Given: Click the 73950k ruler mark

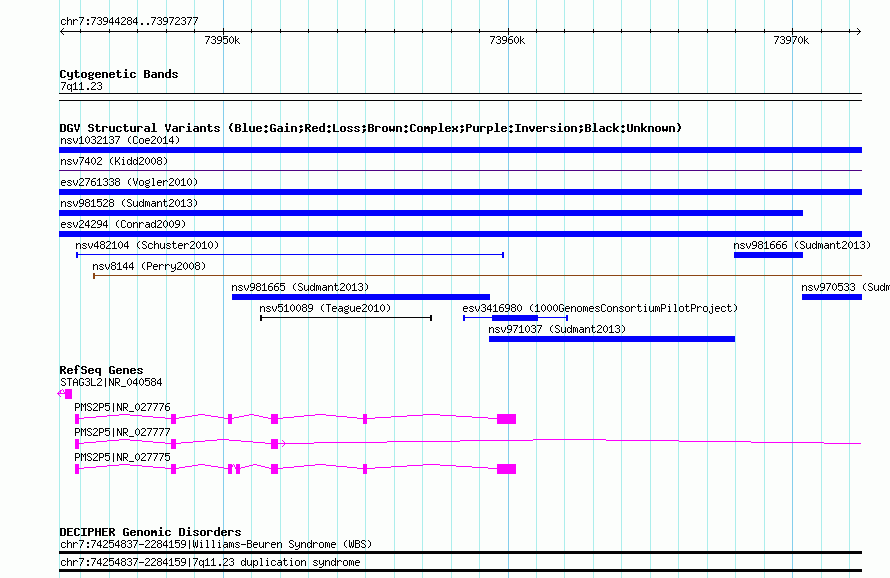Looking at the screenshot, I should tap(222, 40).
